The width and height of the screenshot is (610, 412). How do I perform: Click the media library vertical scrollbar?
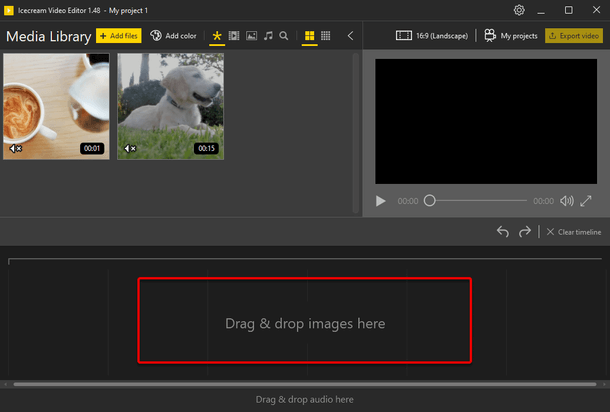coord(356,133)
